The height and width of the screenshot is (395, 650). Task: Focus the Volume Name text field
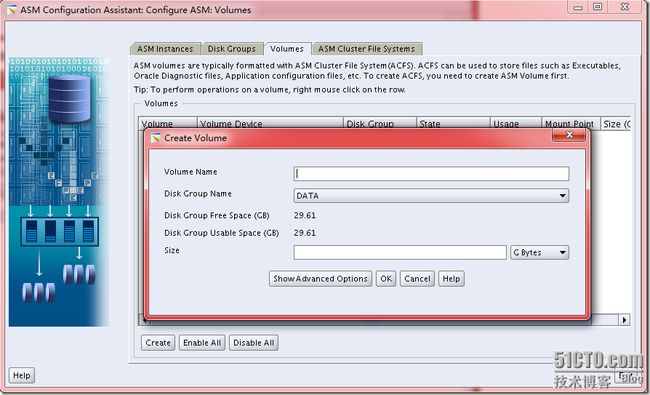pyautogui.click(x=431, y=174)
